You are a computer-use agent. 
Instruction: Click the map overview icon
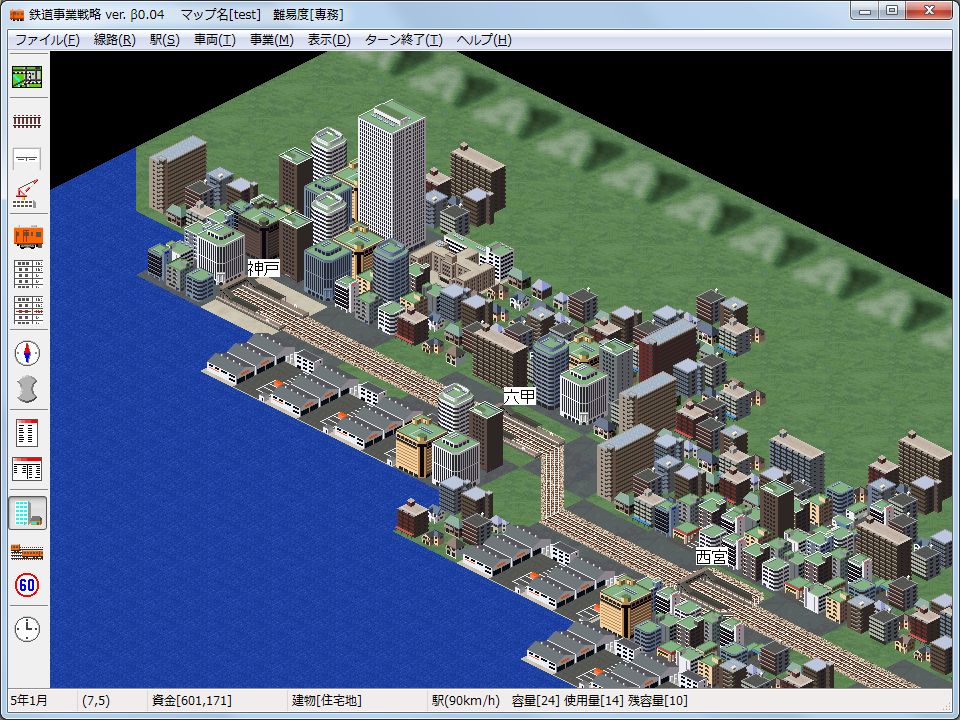tap(27, 78)
